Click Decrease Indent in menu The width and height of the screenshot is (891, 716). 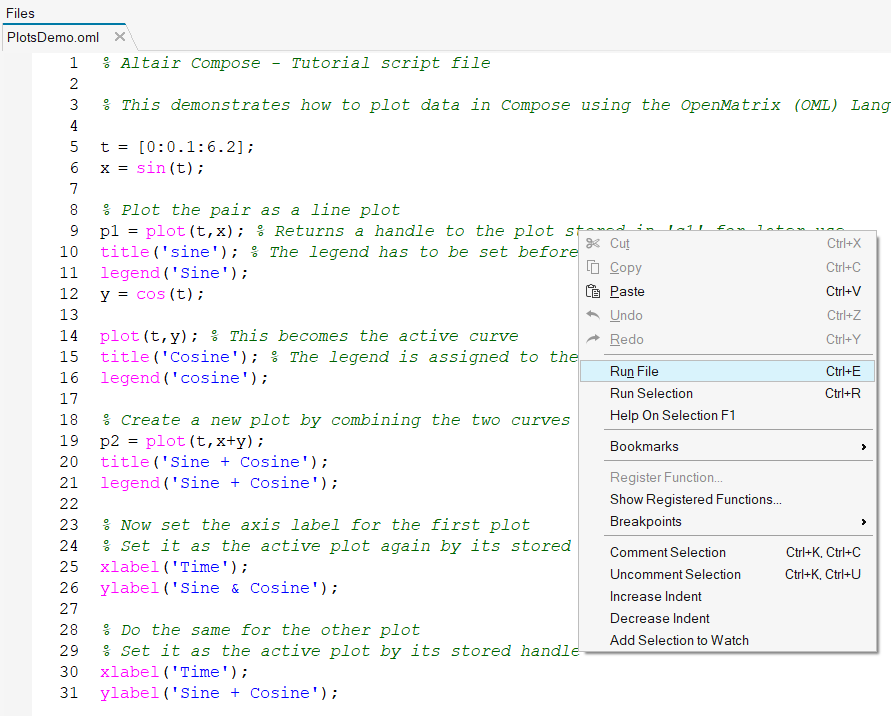coord(660,618)
